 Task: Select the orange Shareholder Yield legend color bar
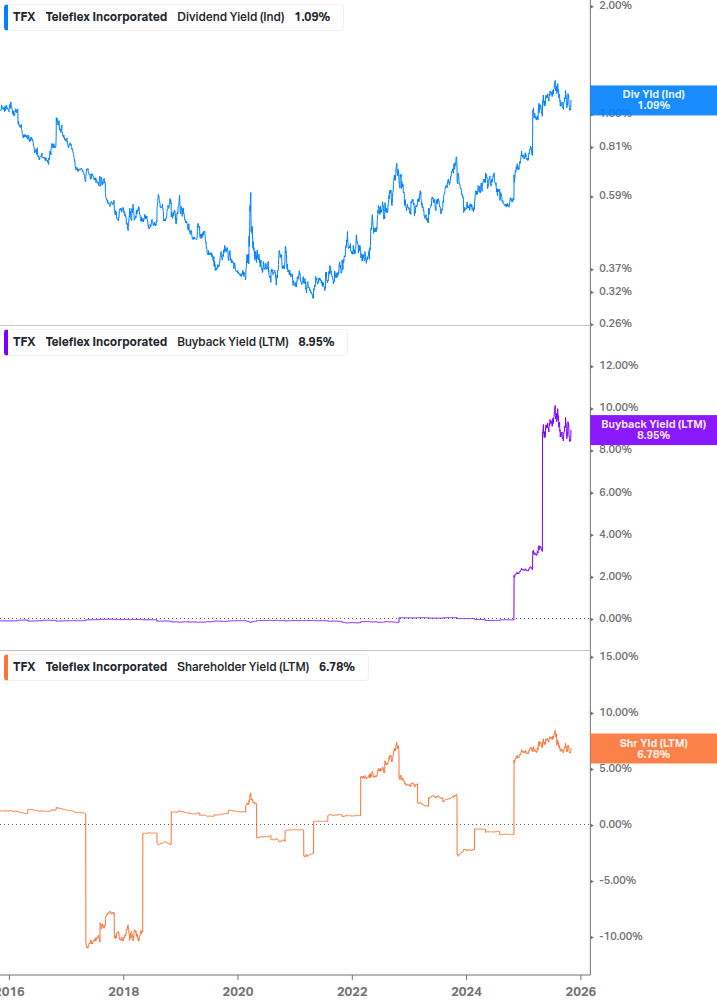pos(6,667)
